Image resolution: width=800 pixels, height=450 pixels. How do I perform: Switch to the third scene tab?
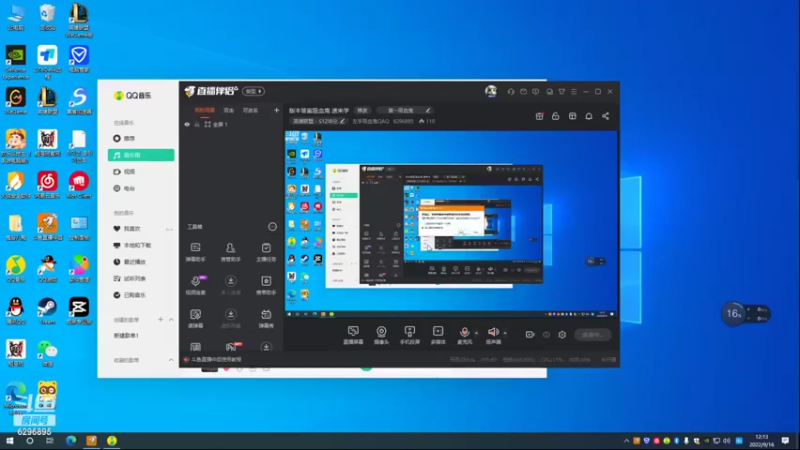[x=250, y=110]
